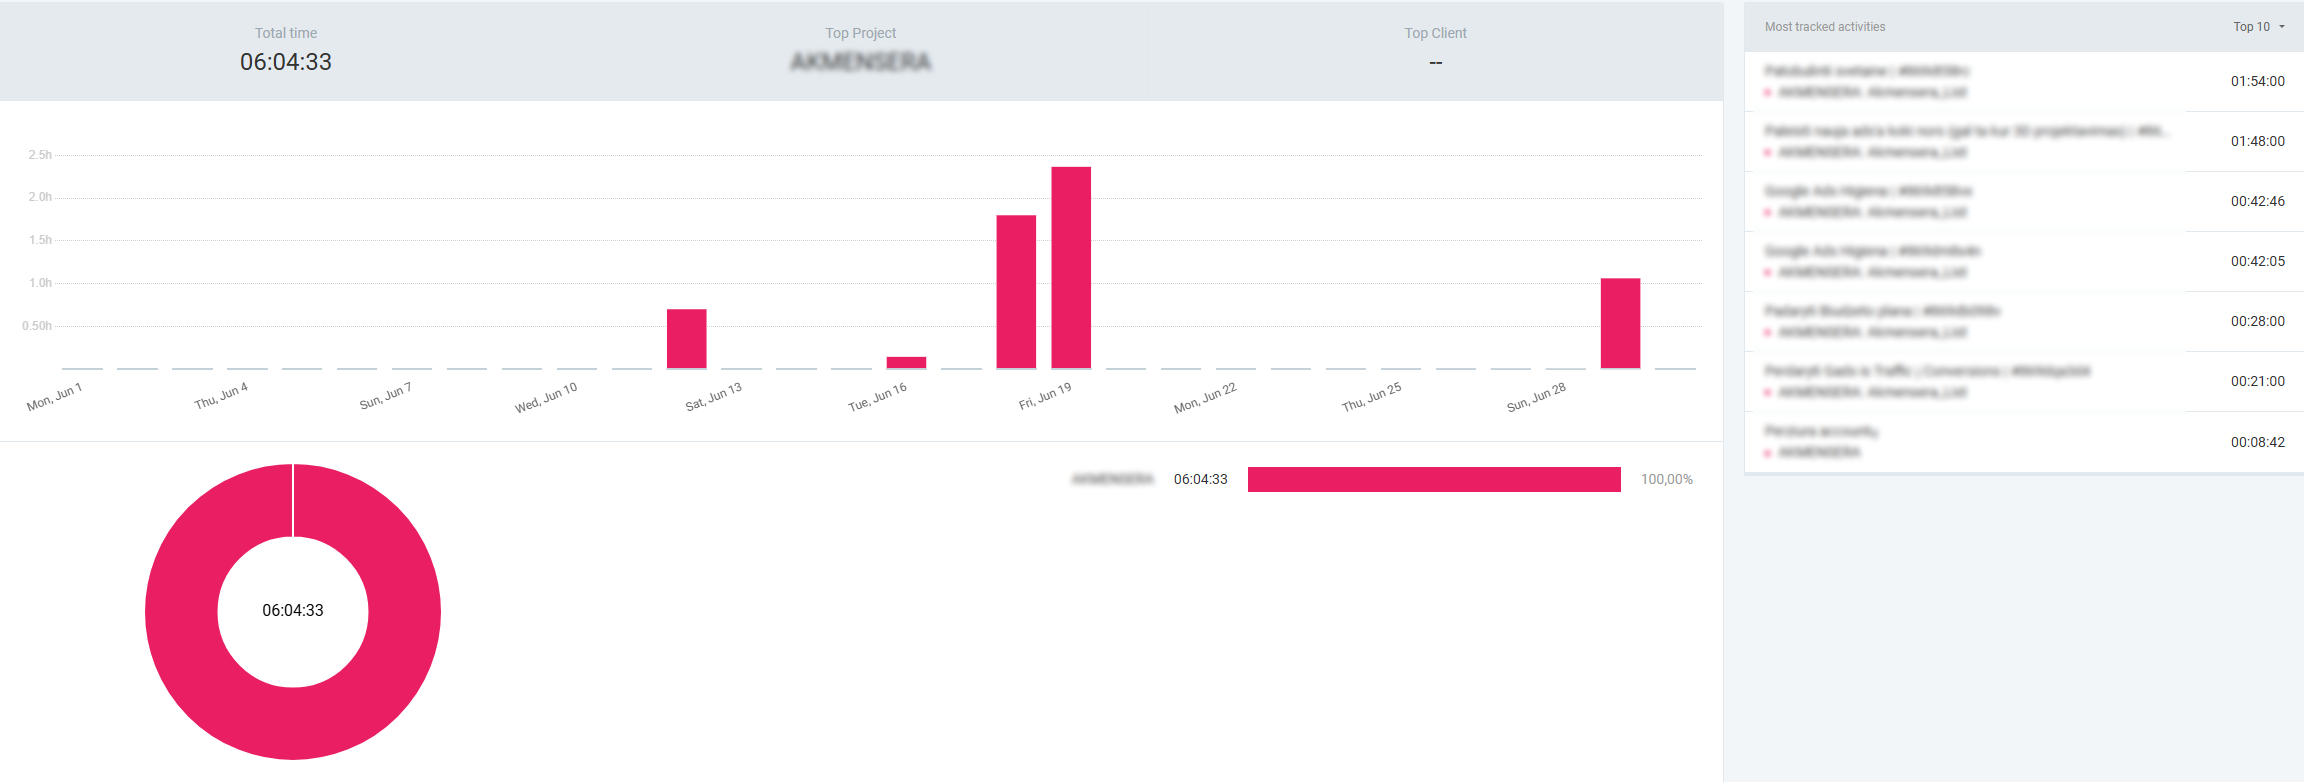Select the activity duration 00:42:46
This screenshot has width=2304, height=782.
tap(2258, 201)
